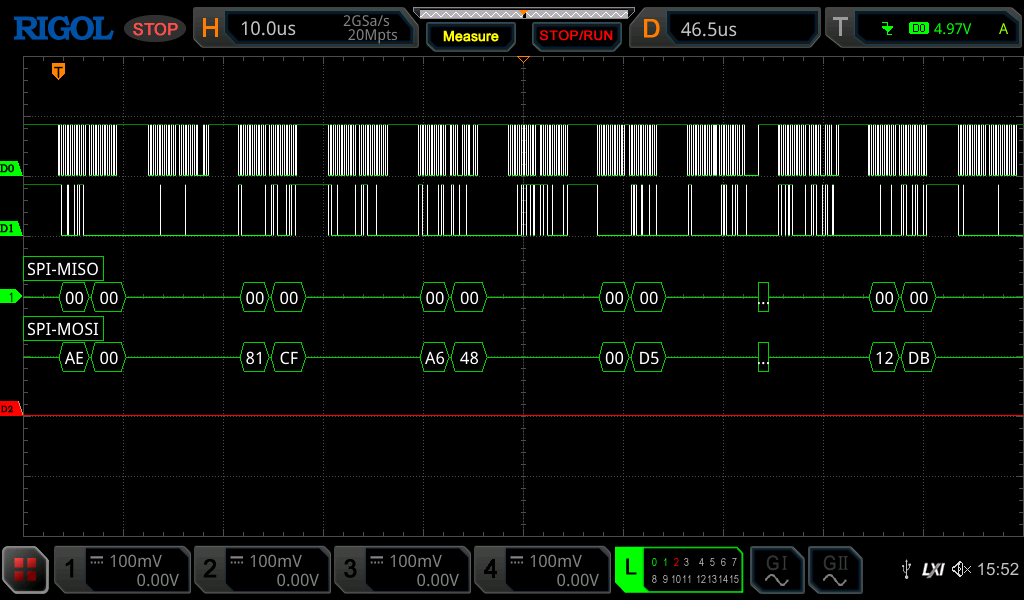Viewport: 1024px width, 600px height.
Task: Select the D0 digital channel label
Action: point(9,168)
